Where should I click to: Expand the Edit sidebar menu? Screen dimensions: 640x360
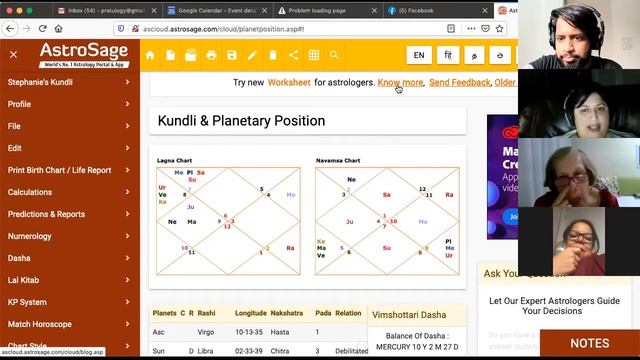click(x=70, y=148)
